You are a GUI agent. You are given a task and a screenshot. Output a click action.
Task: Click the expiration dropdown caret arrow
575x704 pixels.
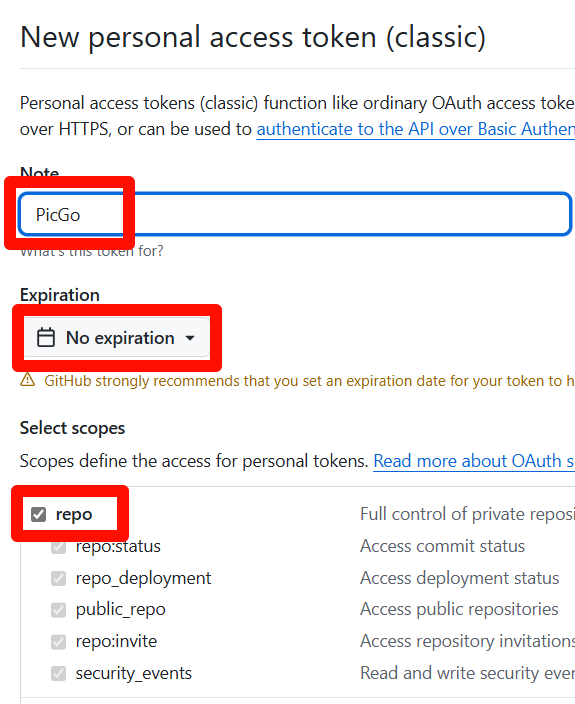190,338
